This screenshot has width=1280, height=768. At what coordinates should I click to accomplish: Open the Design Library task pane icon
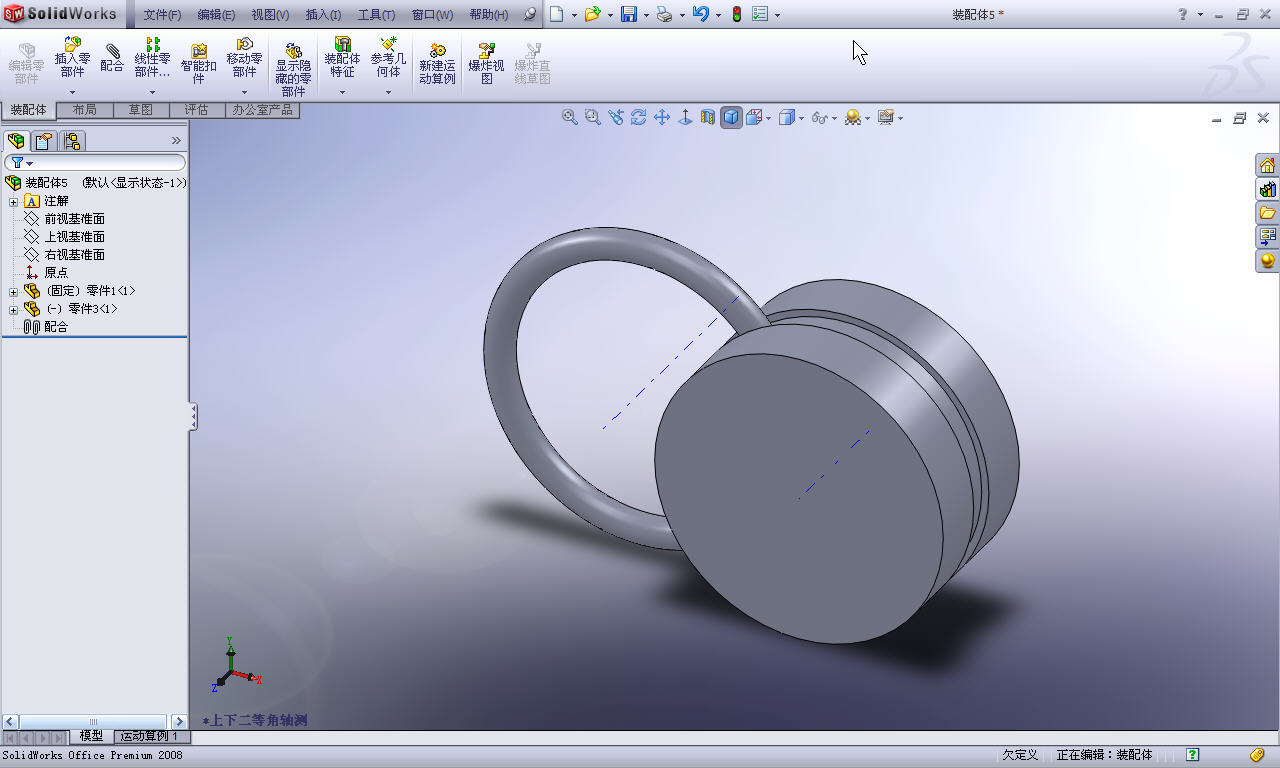coord(1267,189)
